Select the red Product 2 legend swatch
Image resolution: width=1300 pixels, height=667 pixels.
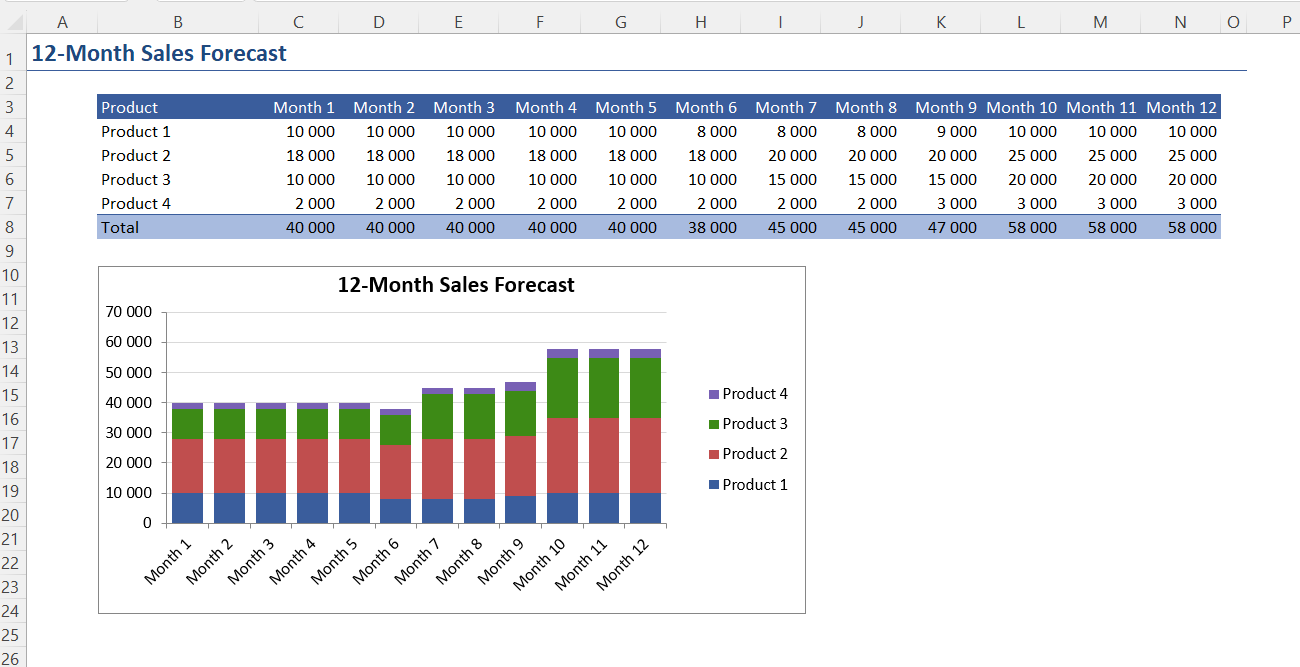click(714, 454)
